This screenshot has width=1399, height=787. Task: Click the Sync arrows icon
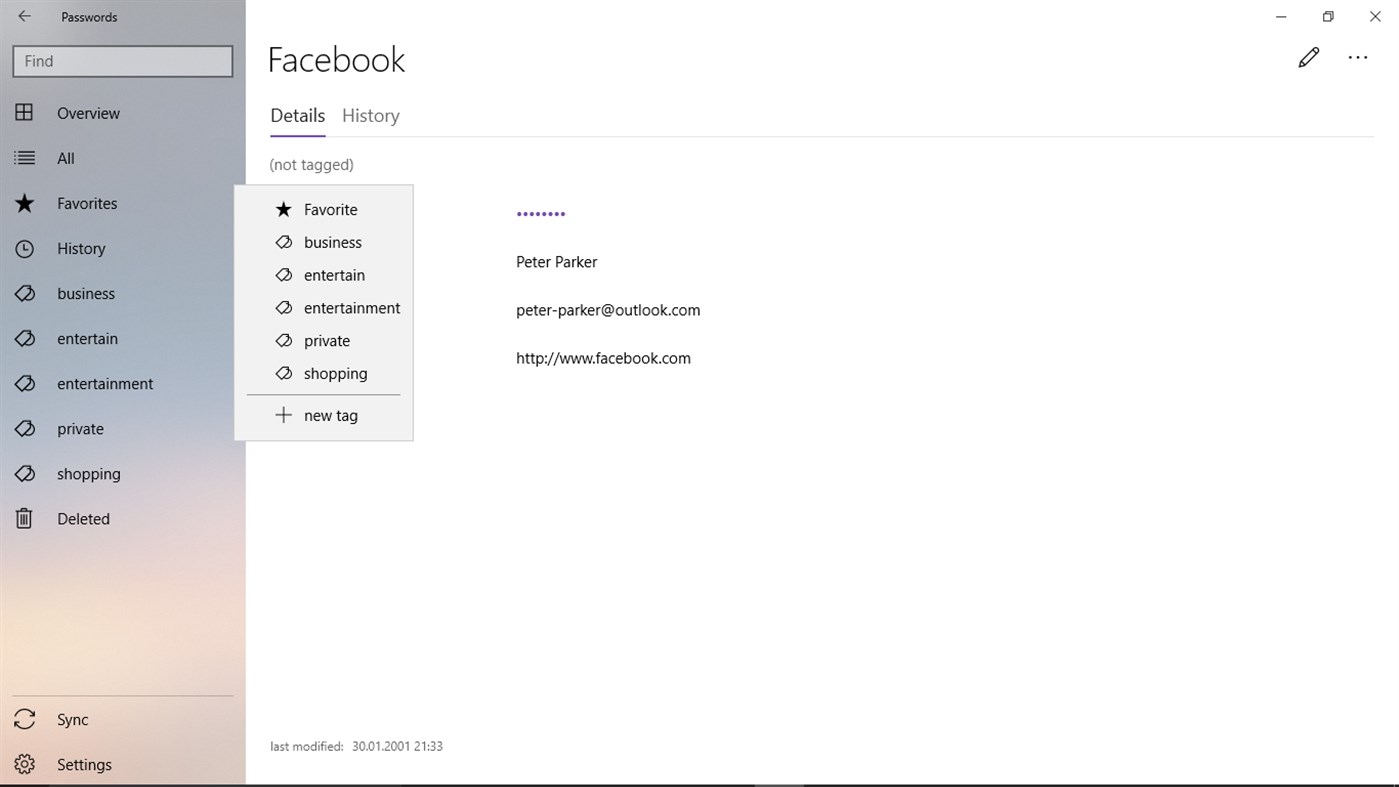(x=24, y=719)
